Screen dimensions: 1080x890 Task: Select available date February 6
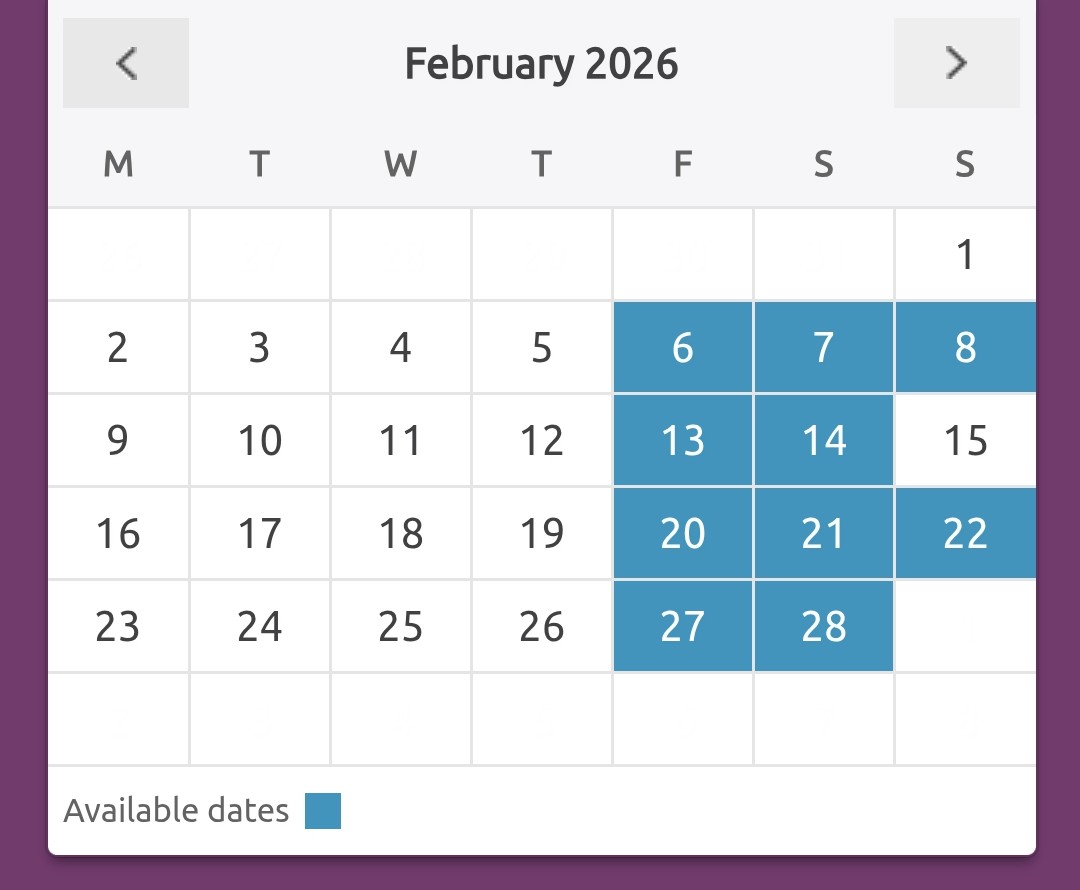(x=683, y=348)
